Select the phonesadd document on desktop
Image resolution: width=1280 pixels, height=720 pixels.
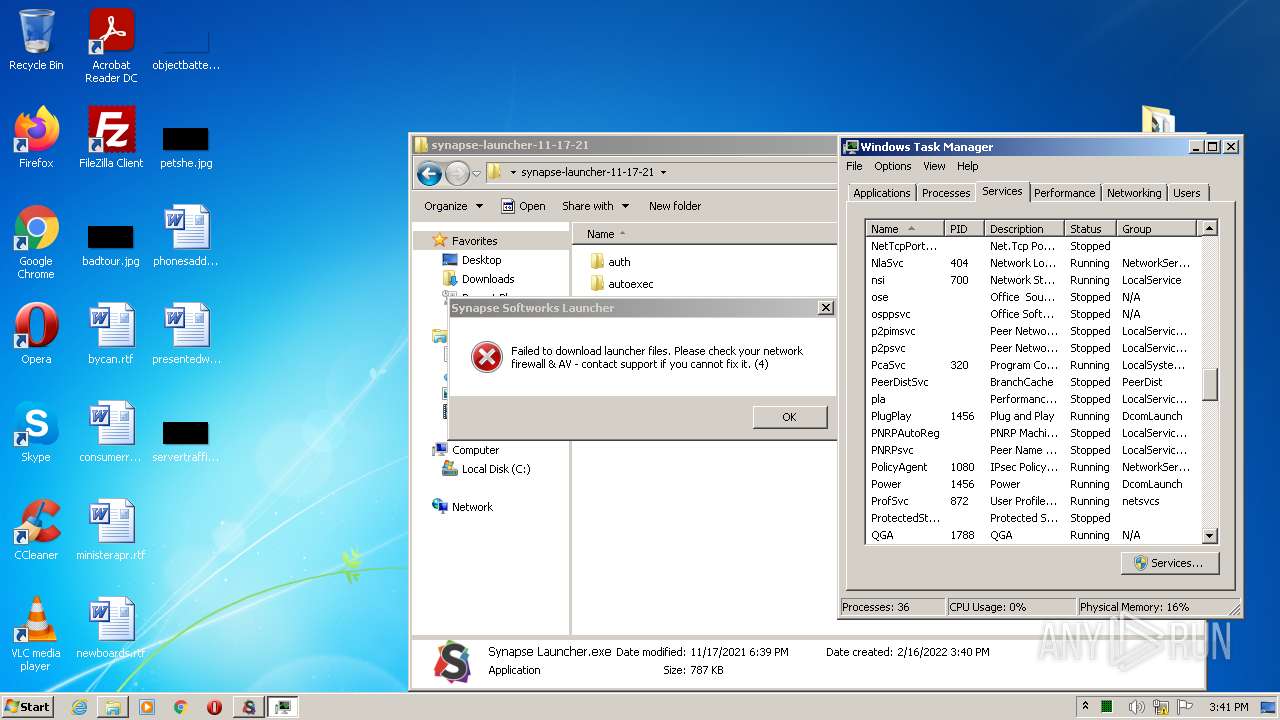coord(186,236)
